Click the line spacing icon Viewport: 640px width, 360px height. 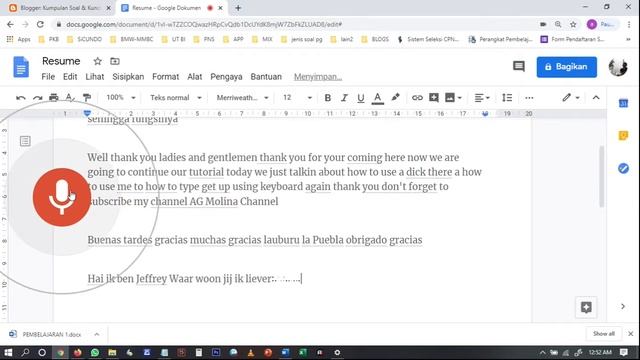point(507,98)
